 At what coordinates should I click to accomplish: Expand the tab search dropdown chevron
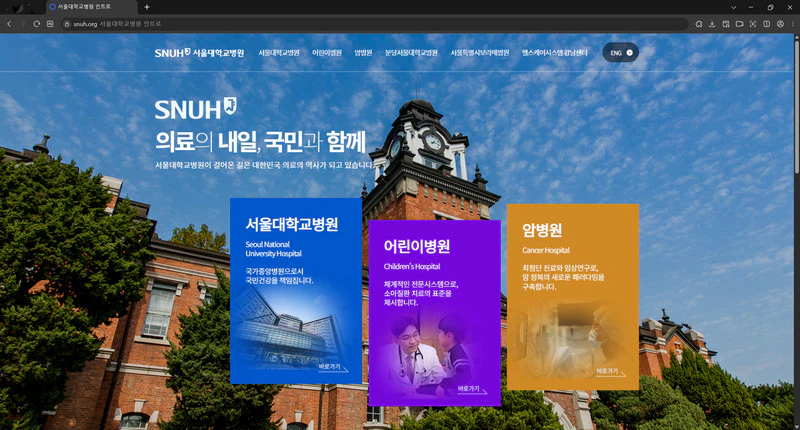734,7
